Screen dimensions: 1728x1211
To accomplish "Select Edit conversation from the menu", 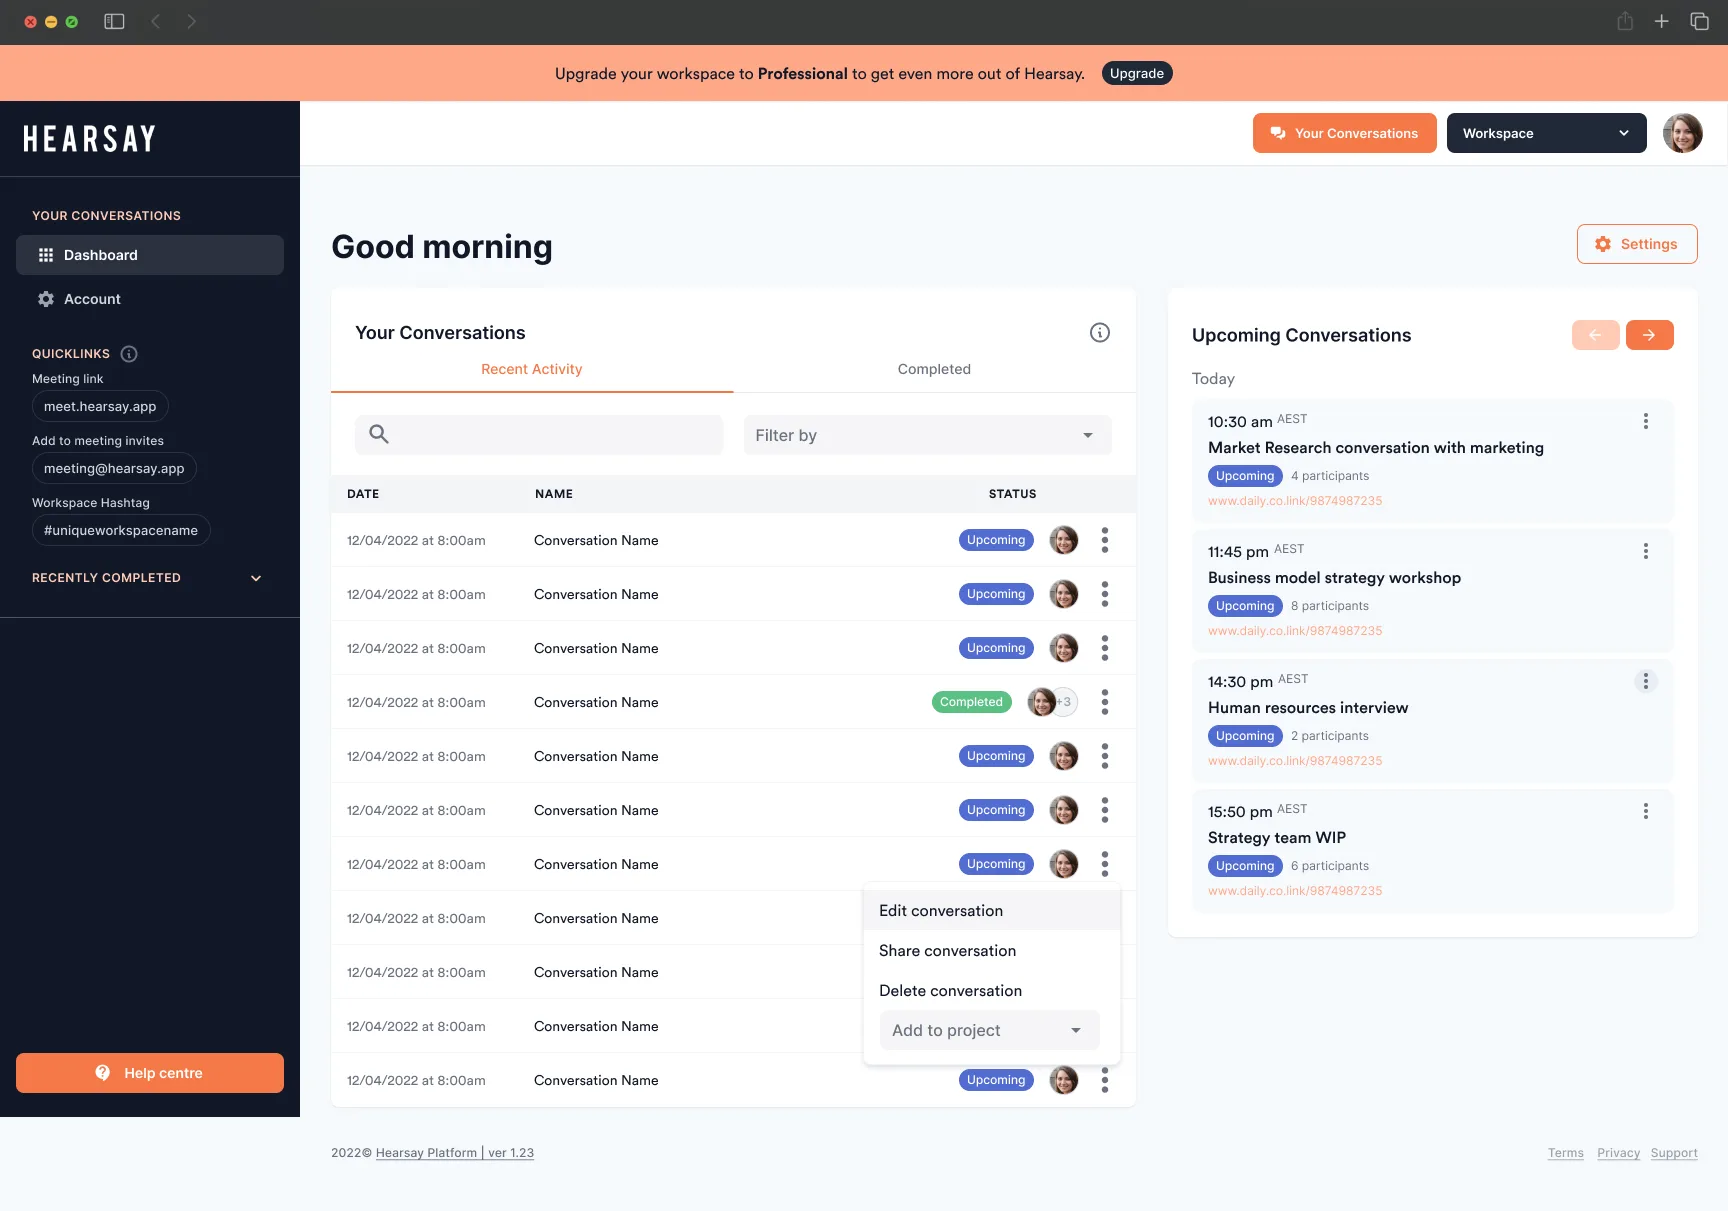I will 991,910.
